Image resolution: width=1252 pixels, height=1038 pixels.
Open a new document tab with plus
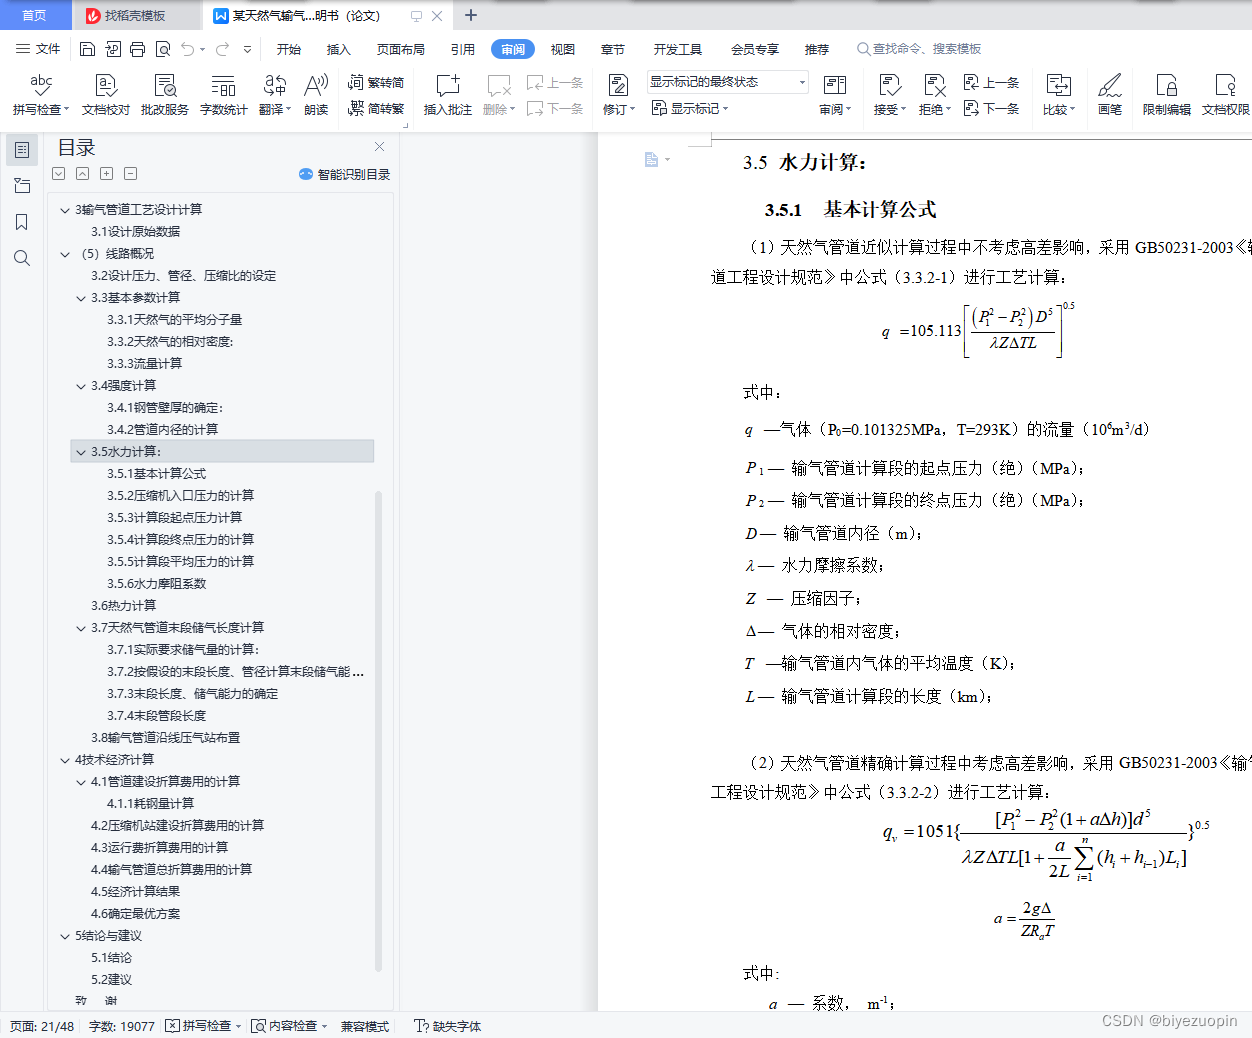tap(471, 15)
